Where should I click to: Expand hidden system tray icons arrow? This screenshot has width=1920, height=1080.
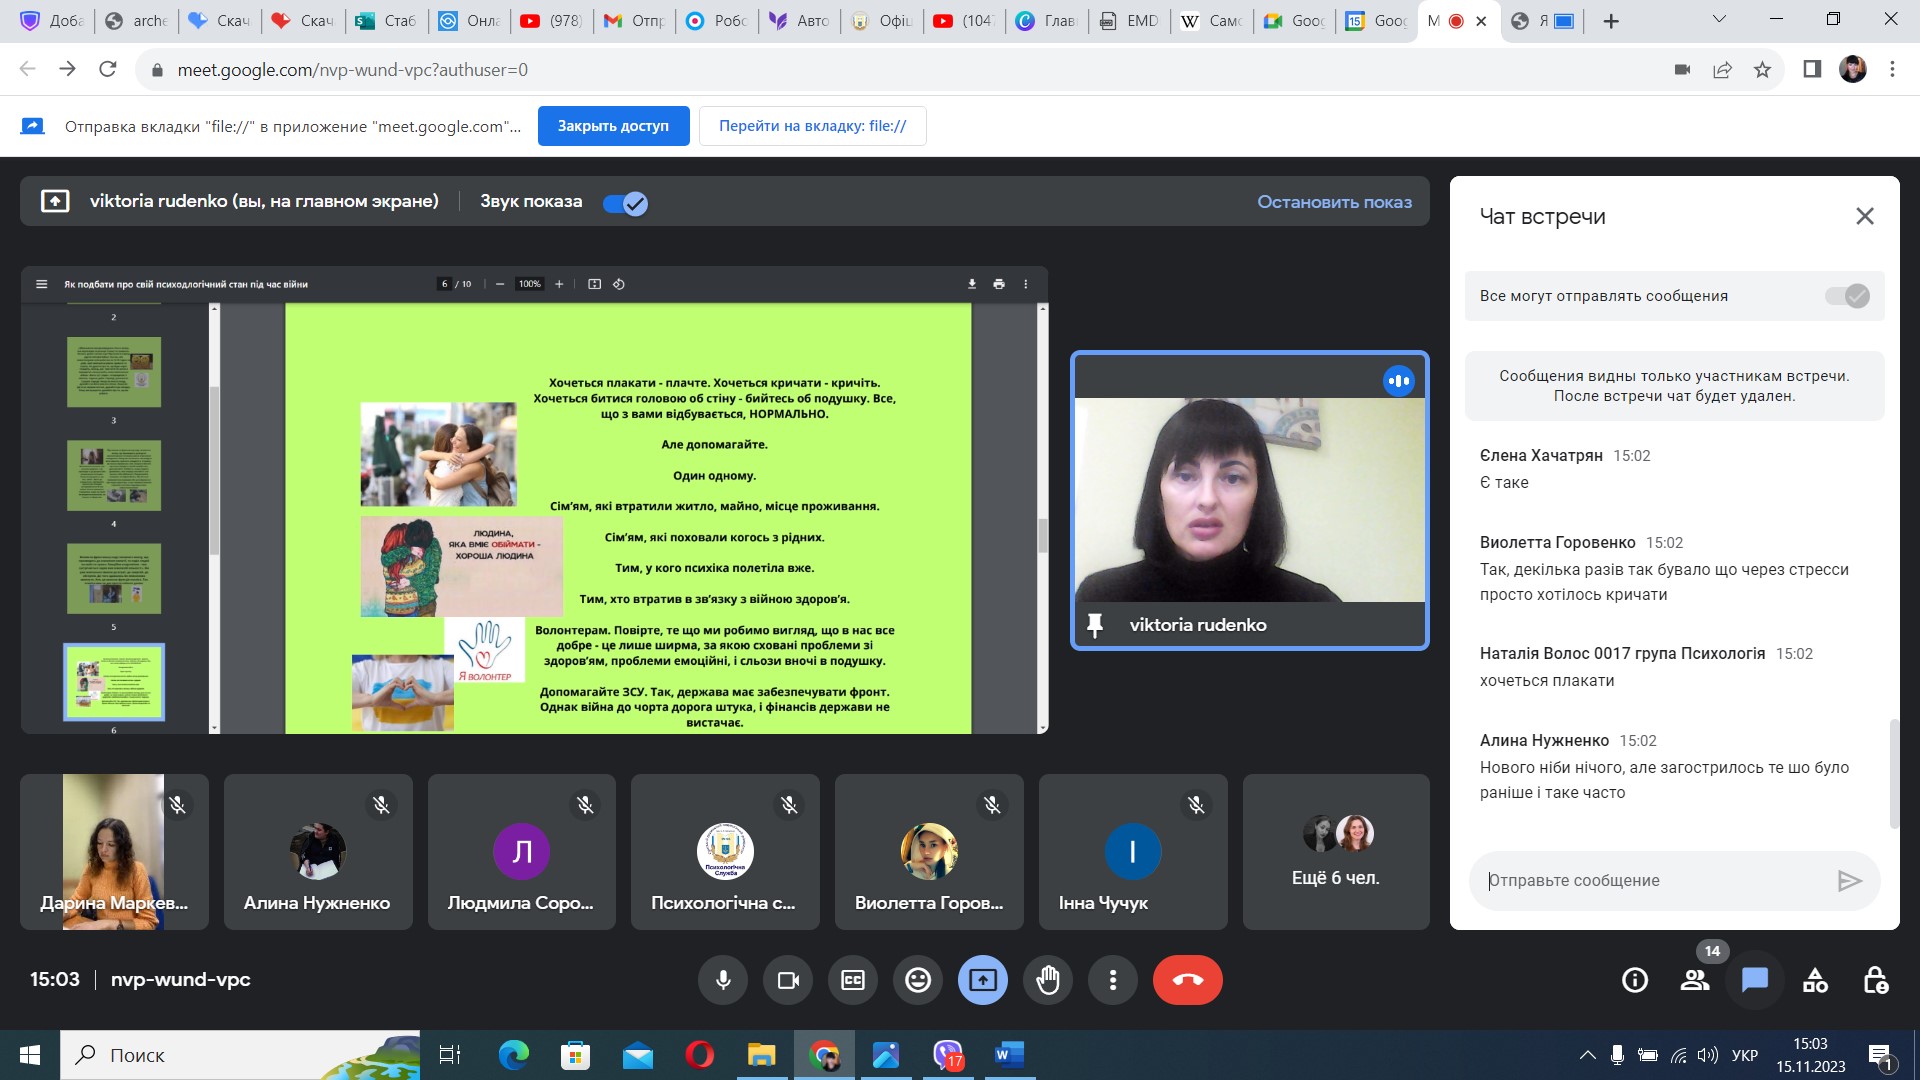1587,1055
